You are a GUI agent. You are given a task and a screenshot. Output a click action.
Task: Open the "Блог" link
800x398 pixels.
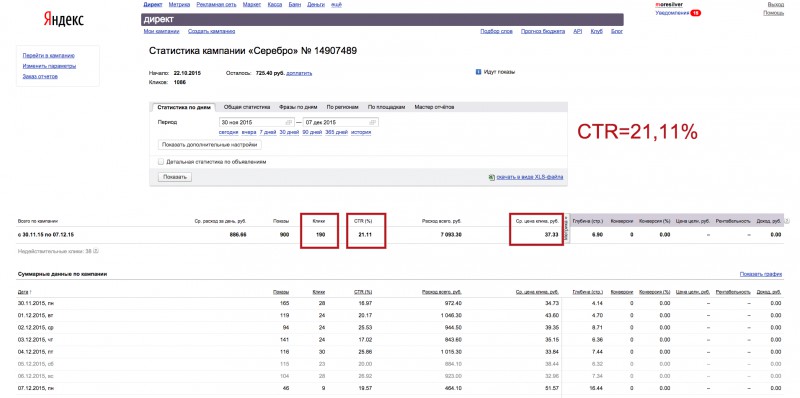pyautogui.click(x=617, y=31)
